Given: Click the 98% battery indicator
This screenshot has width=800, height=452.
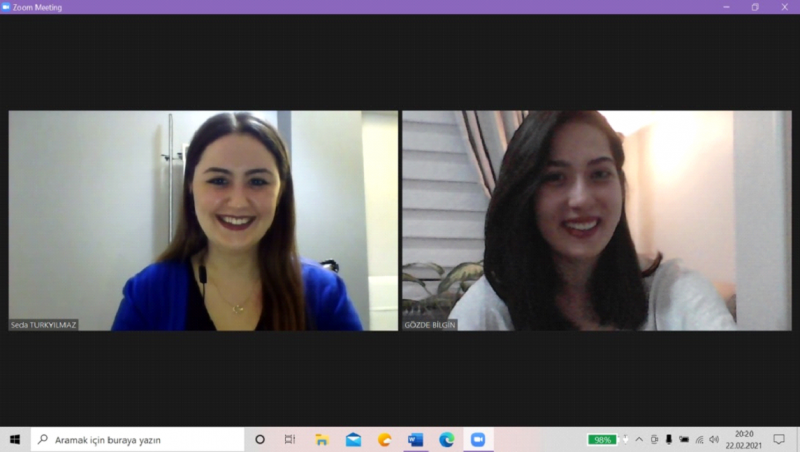Looking at the screenshot, I should 602,440.
